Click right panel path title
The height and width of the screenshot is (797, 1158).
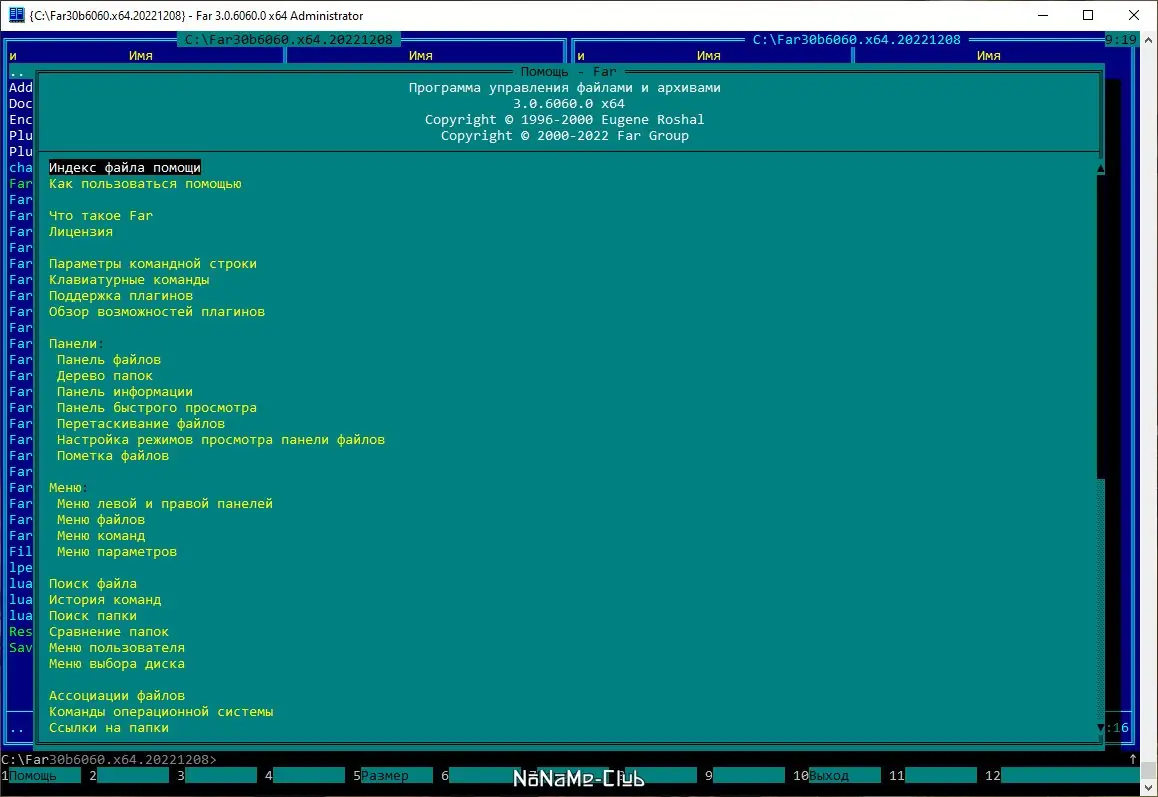(856, 40)
